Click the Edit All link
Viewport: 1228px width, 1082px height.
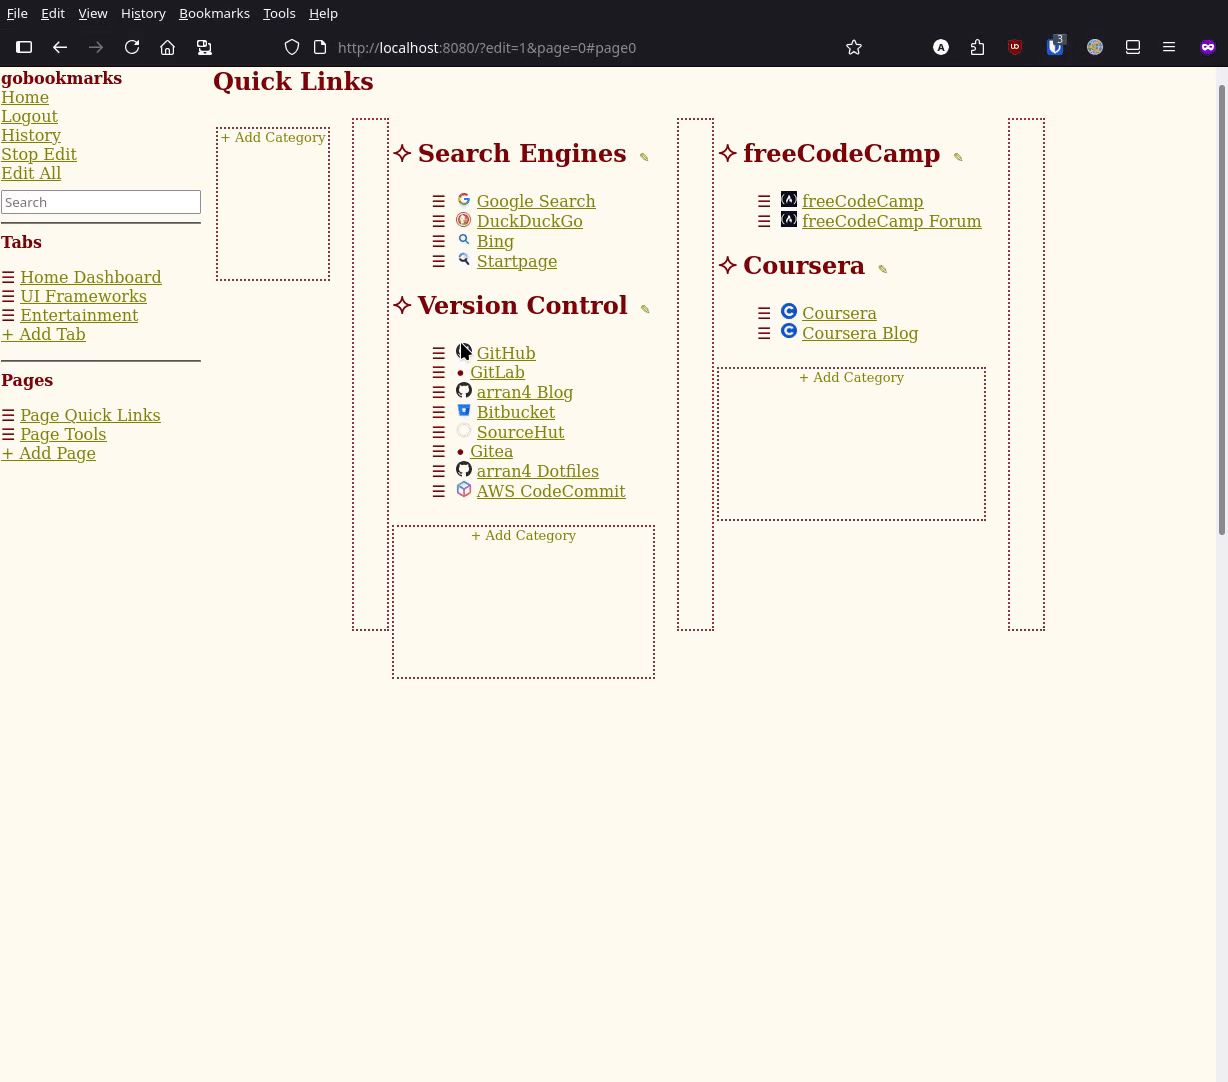pos(31,173)
